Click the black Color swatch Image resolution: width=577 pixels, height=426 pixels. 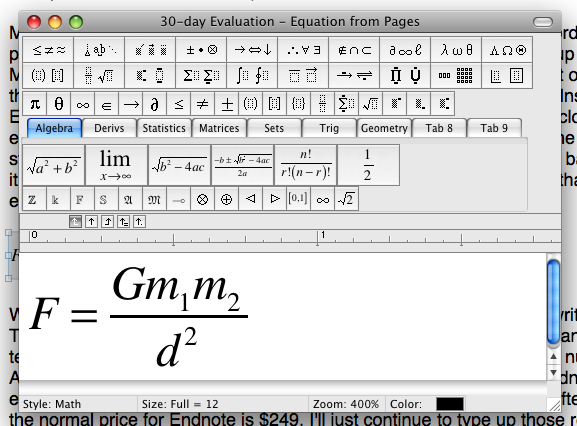point(450,404)
